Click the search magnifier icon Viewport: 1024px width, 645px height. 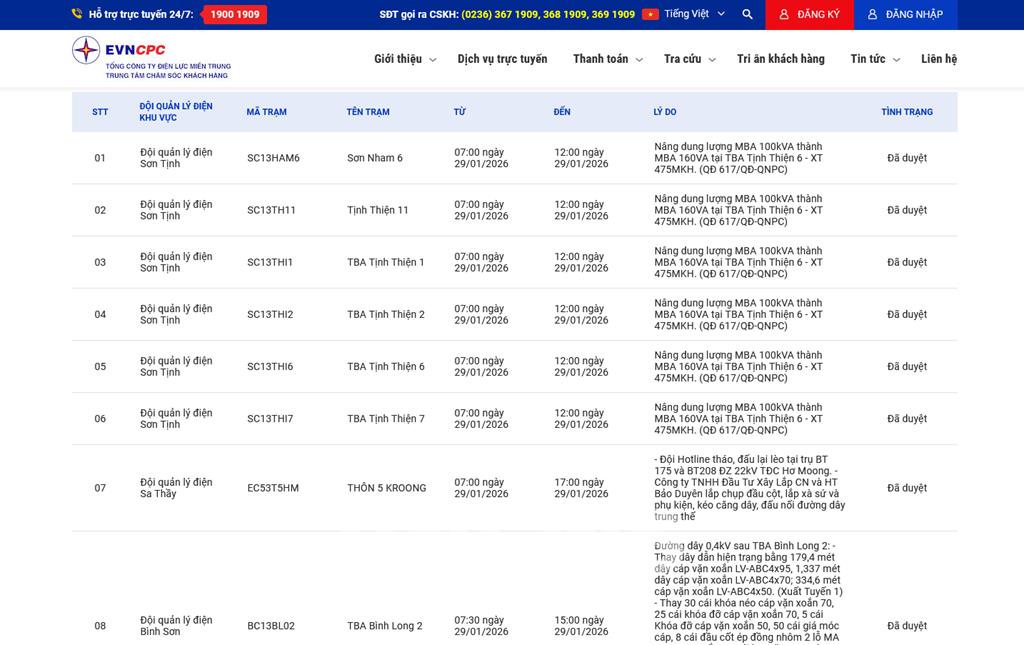point(747,15)
